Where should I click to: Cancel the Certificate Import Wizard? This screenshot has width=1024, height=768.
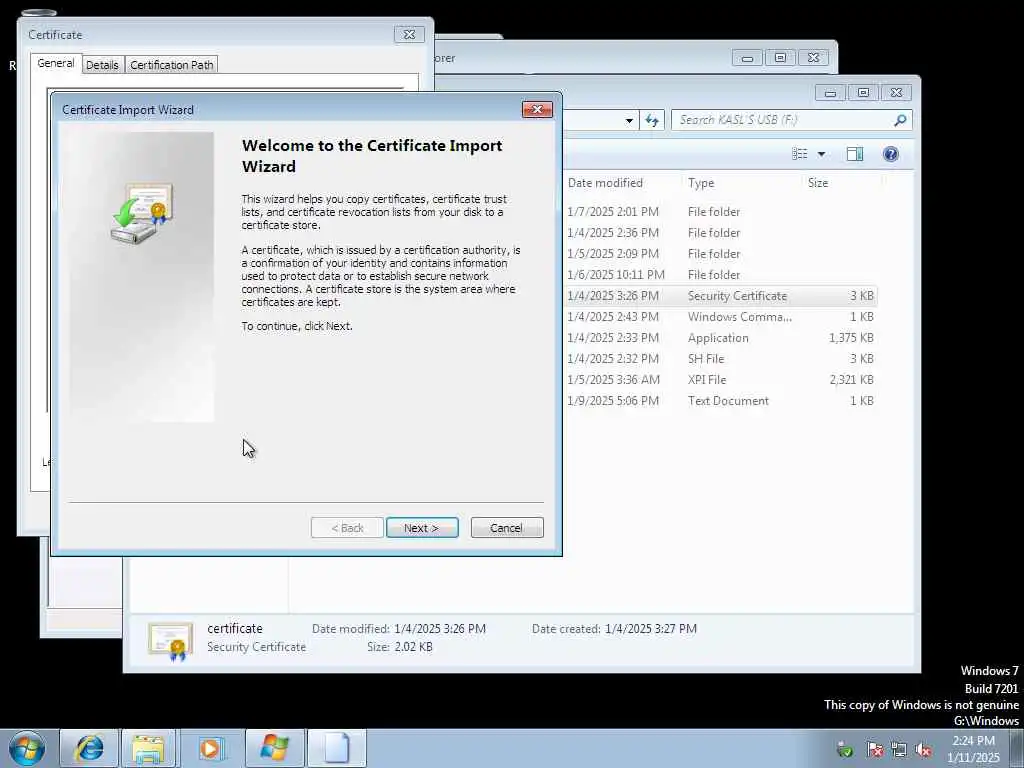point(507,528)
